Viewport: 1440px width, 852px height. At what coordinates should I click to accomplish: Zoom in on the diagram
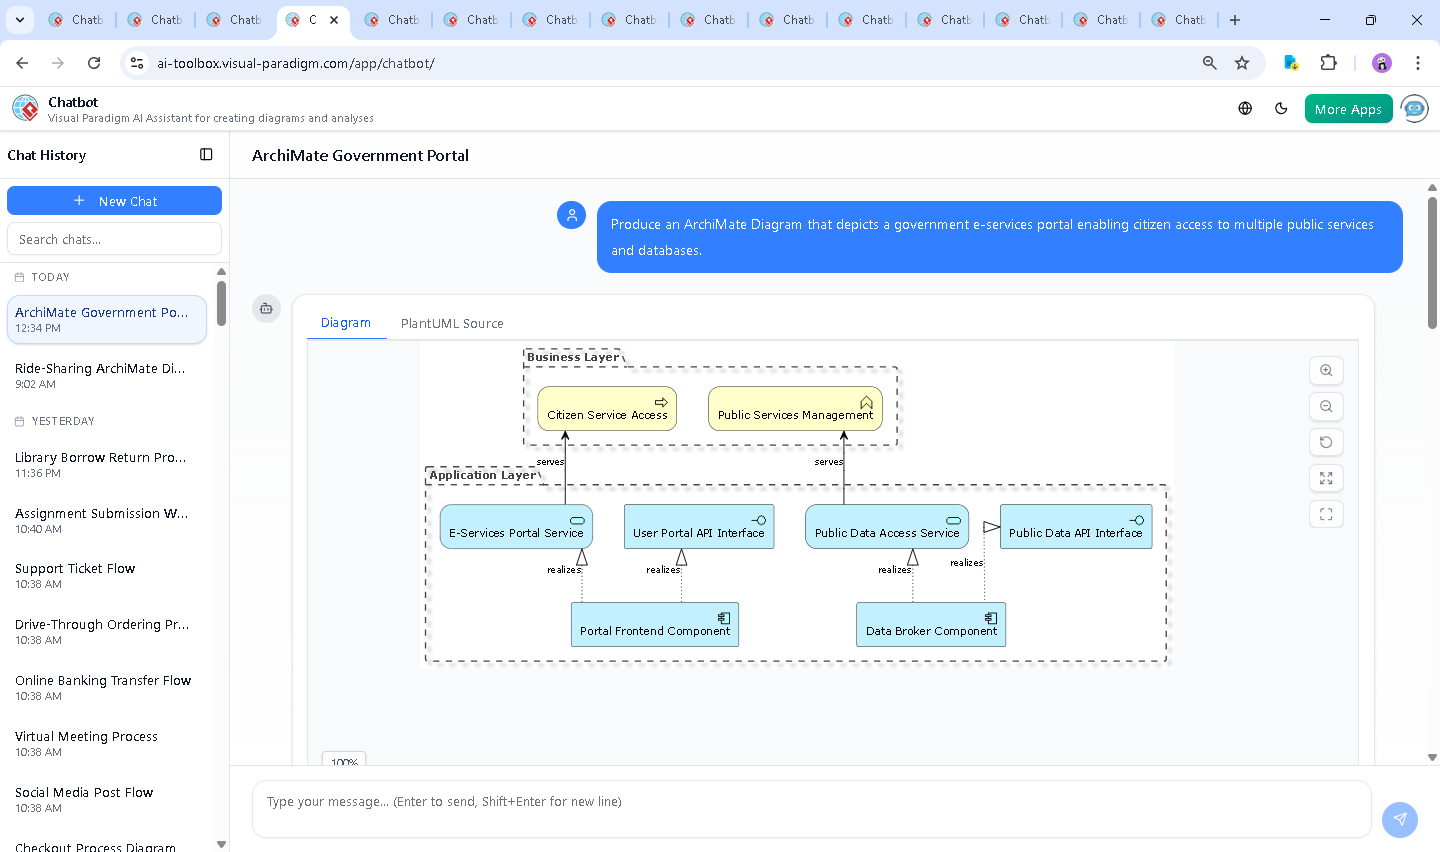pos(1326,370)
